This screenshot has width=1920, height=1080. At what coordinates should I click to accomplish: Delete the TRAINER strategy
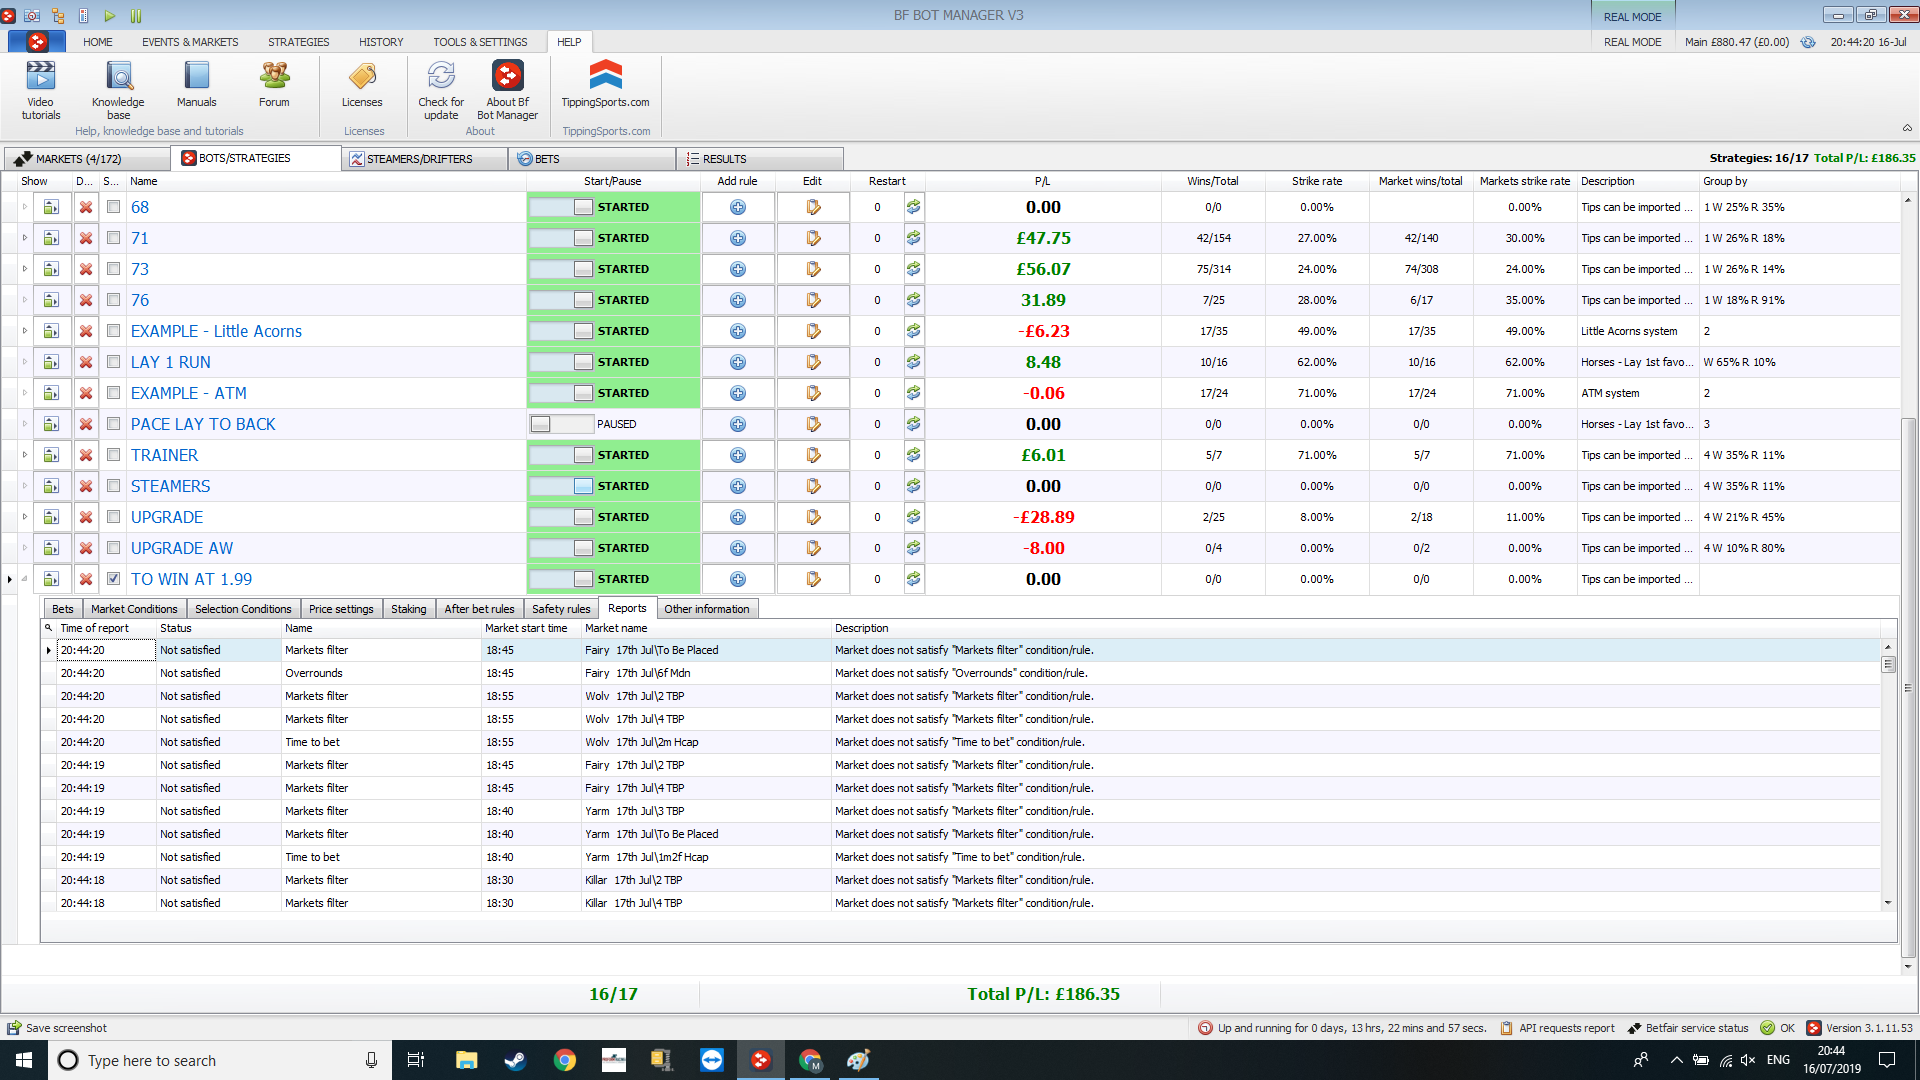point(86,455)
